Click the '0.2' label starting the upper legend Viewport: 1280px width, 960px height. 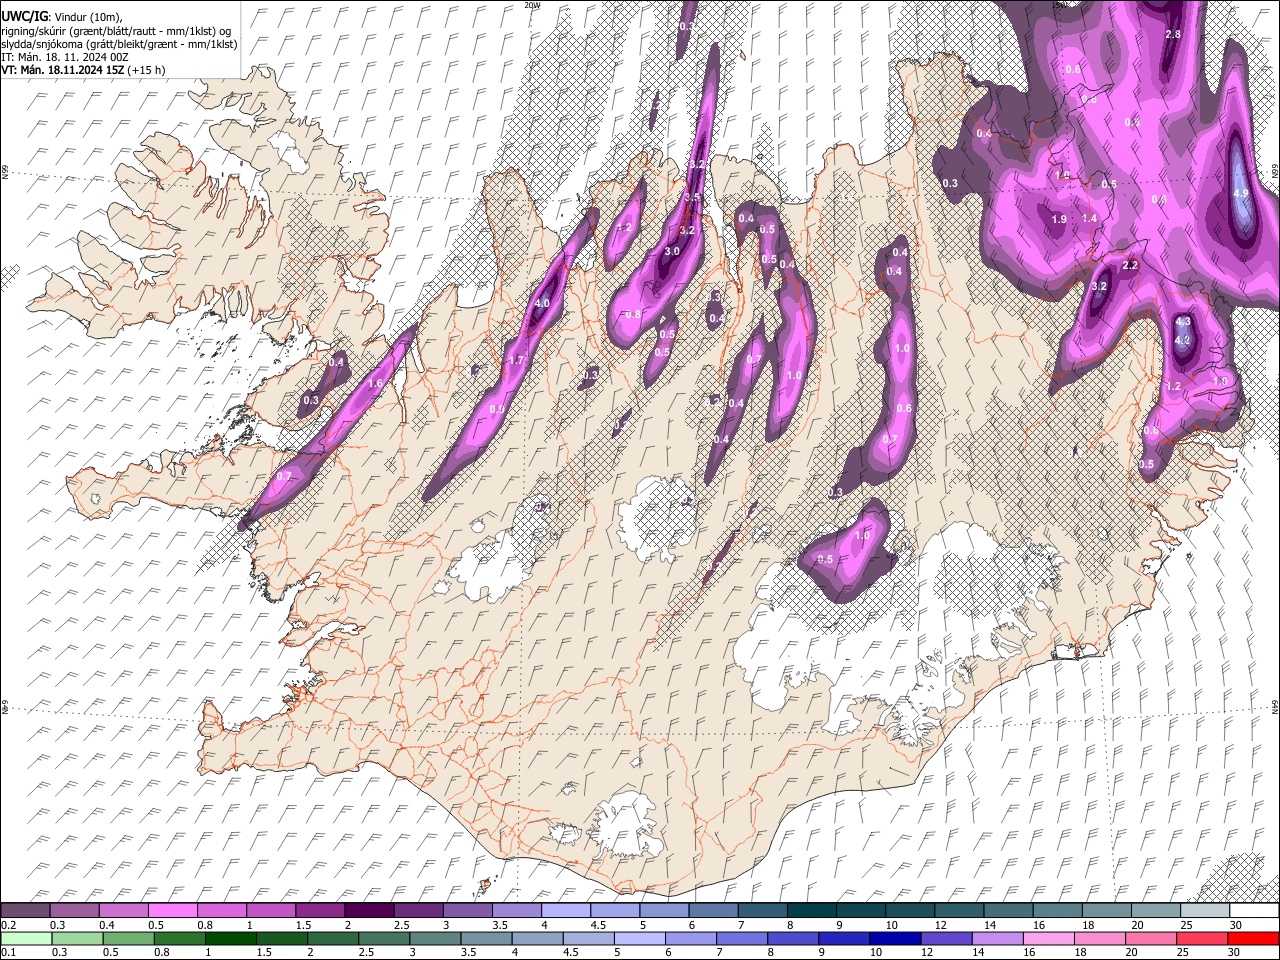pos(8,925)
